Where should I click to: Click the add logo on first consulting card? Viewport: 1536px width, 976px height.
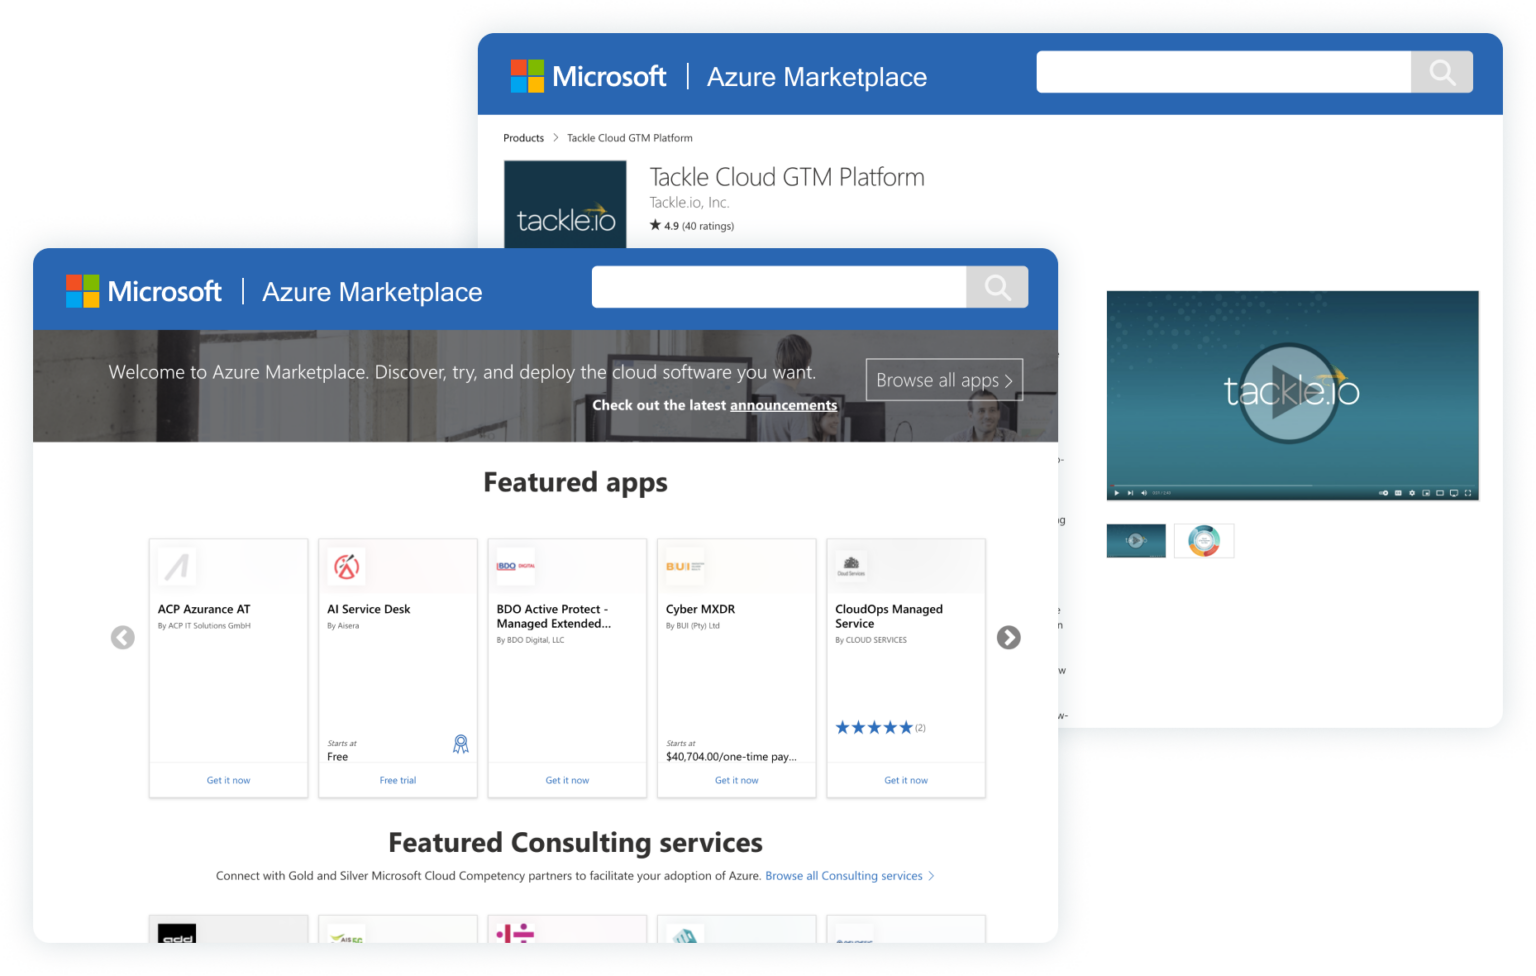[177, 934]
